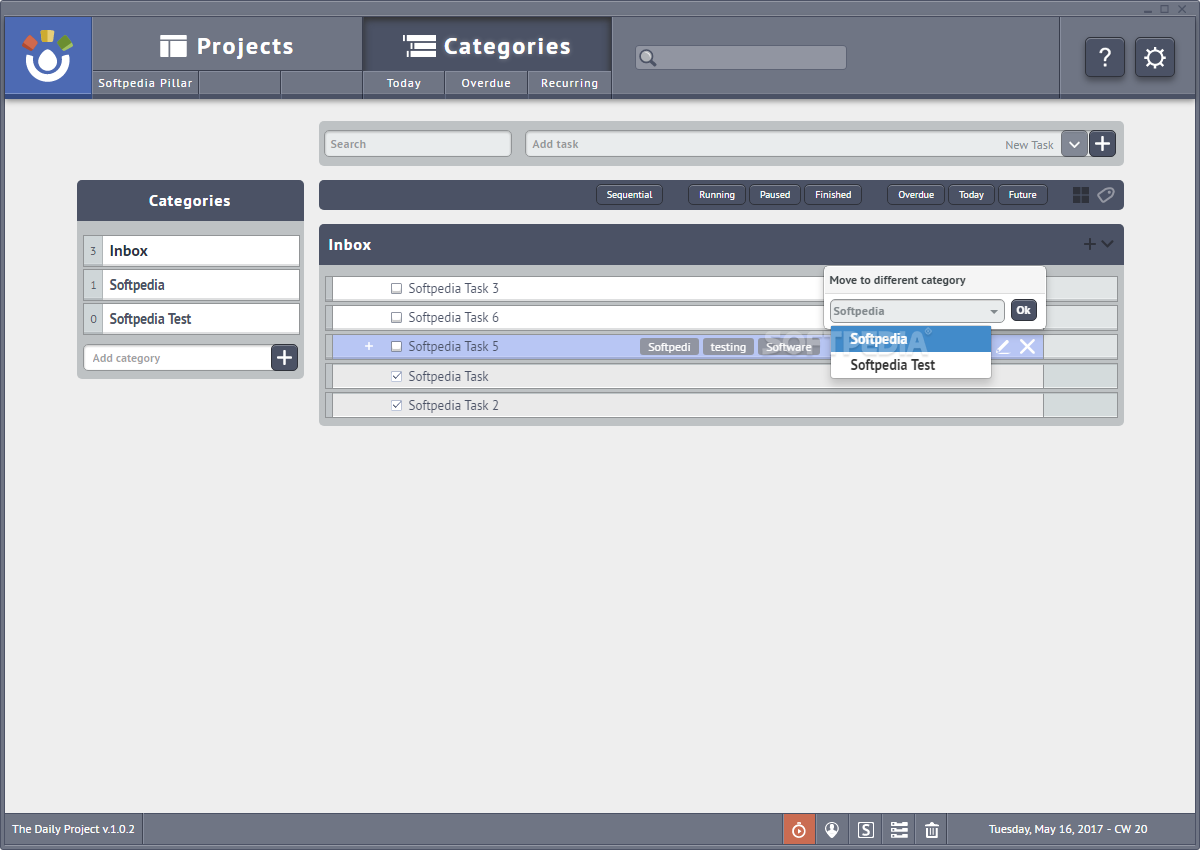This screenshot has height=850, width=1200.
Task: Open the list rows icon in status bar
Action: [899, 829]
